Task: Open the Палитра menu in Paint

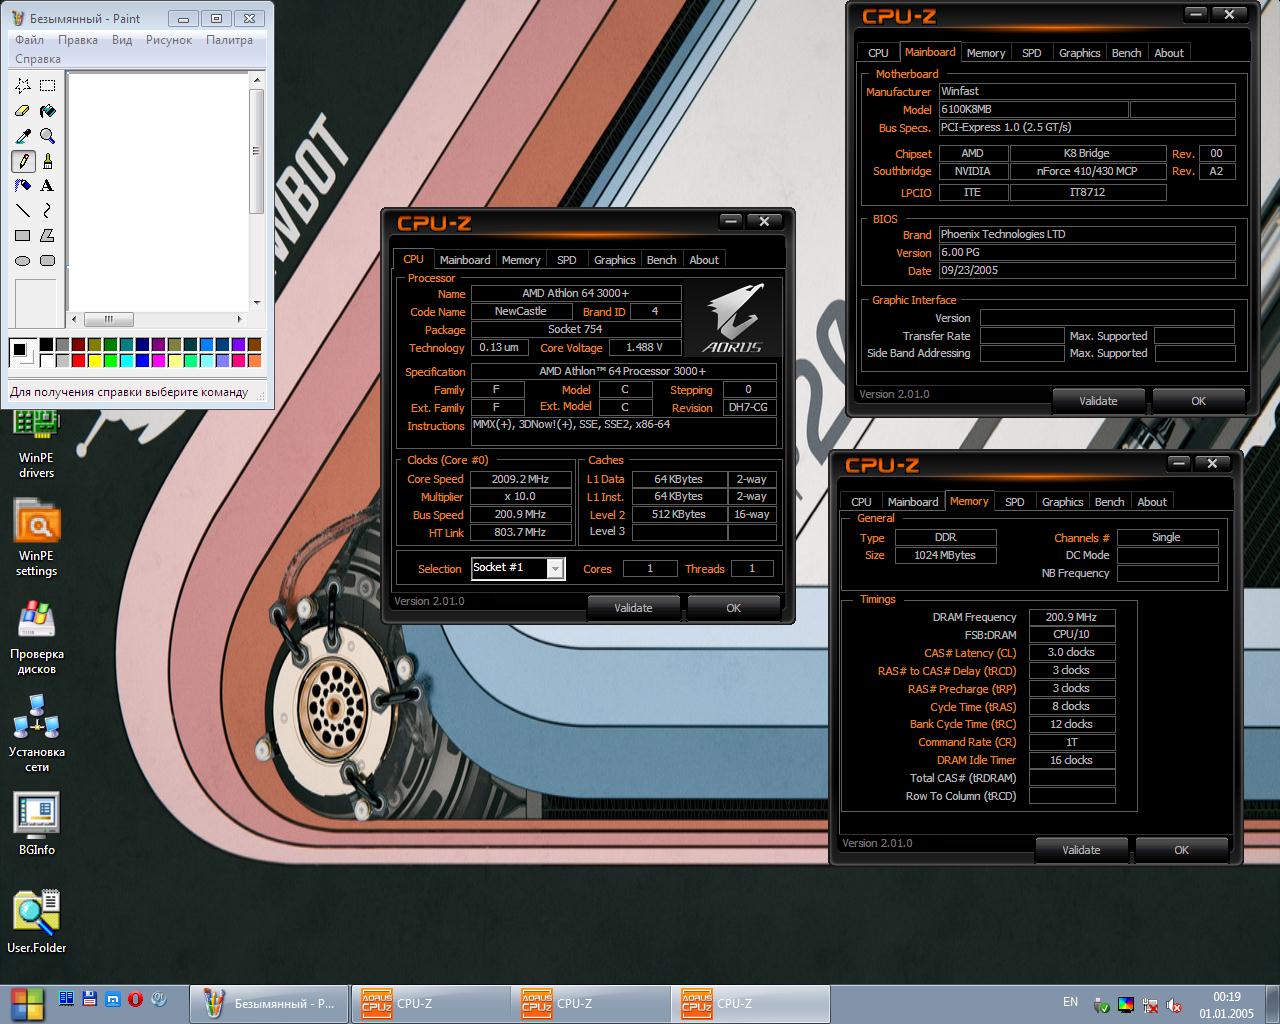Action: (x=229, y=40)
